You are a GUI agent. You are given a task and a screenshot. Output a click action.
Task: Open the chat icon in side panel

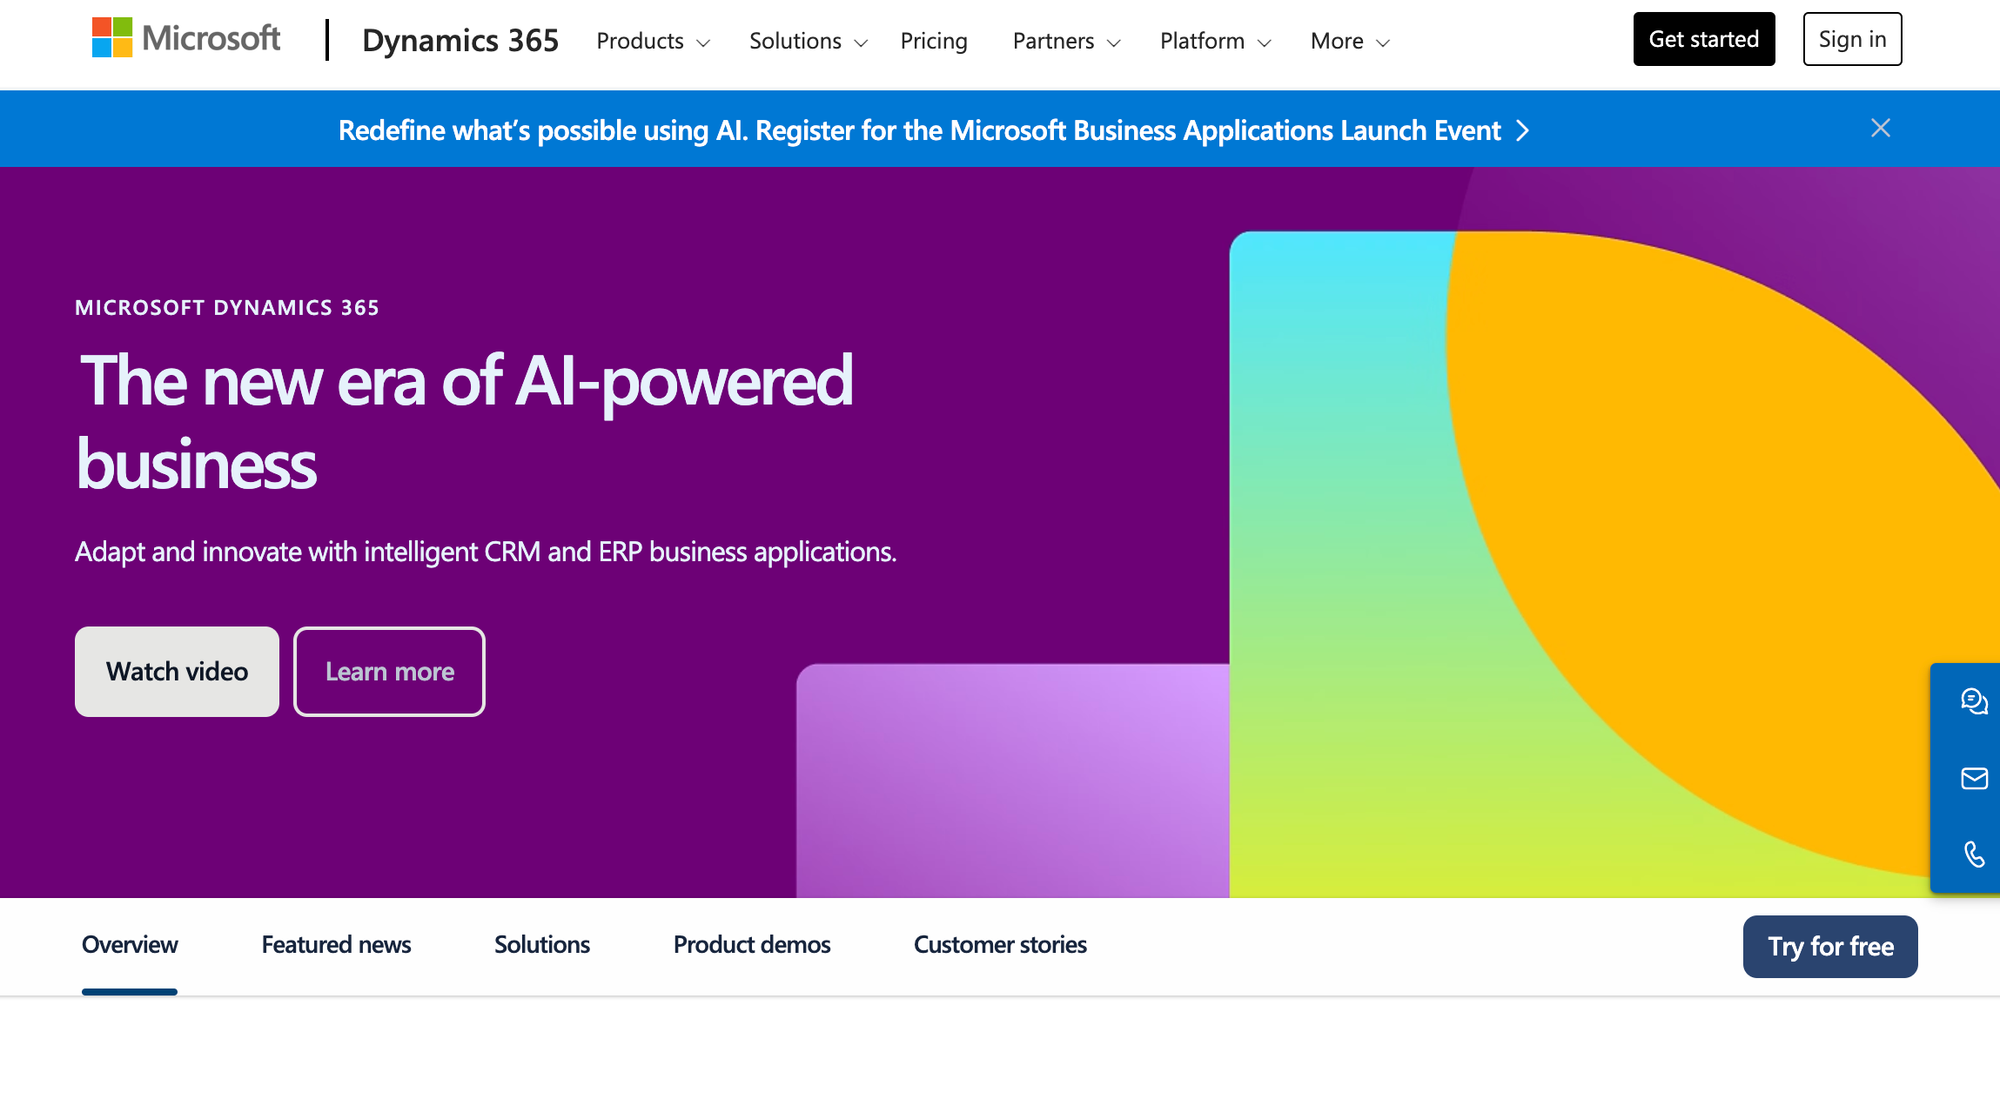coord(1973,701)
